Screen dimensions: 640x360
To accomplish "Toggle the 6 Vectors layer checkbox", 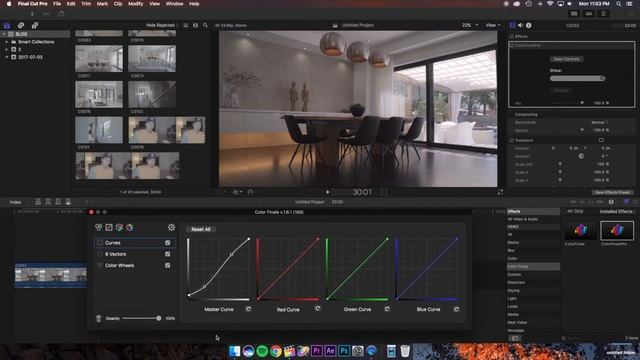I will (x=167, y=254).
